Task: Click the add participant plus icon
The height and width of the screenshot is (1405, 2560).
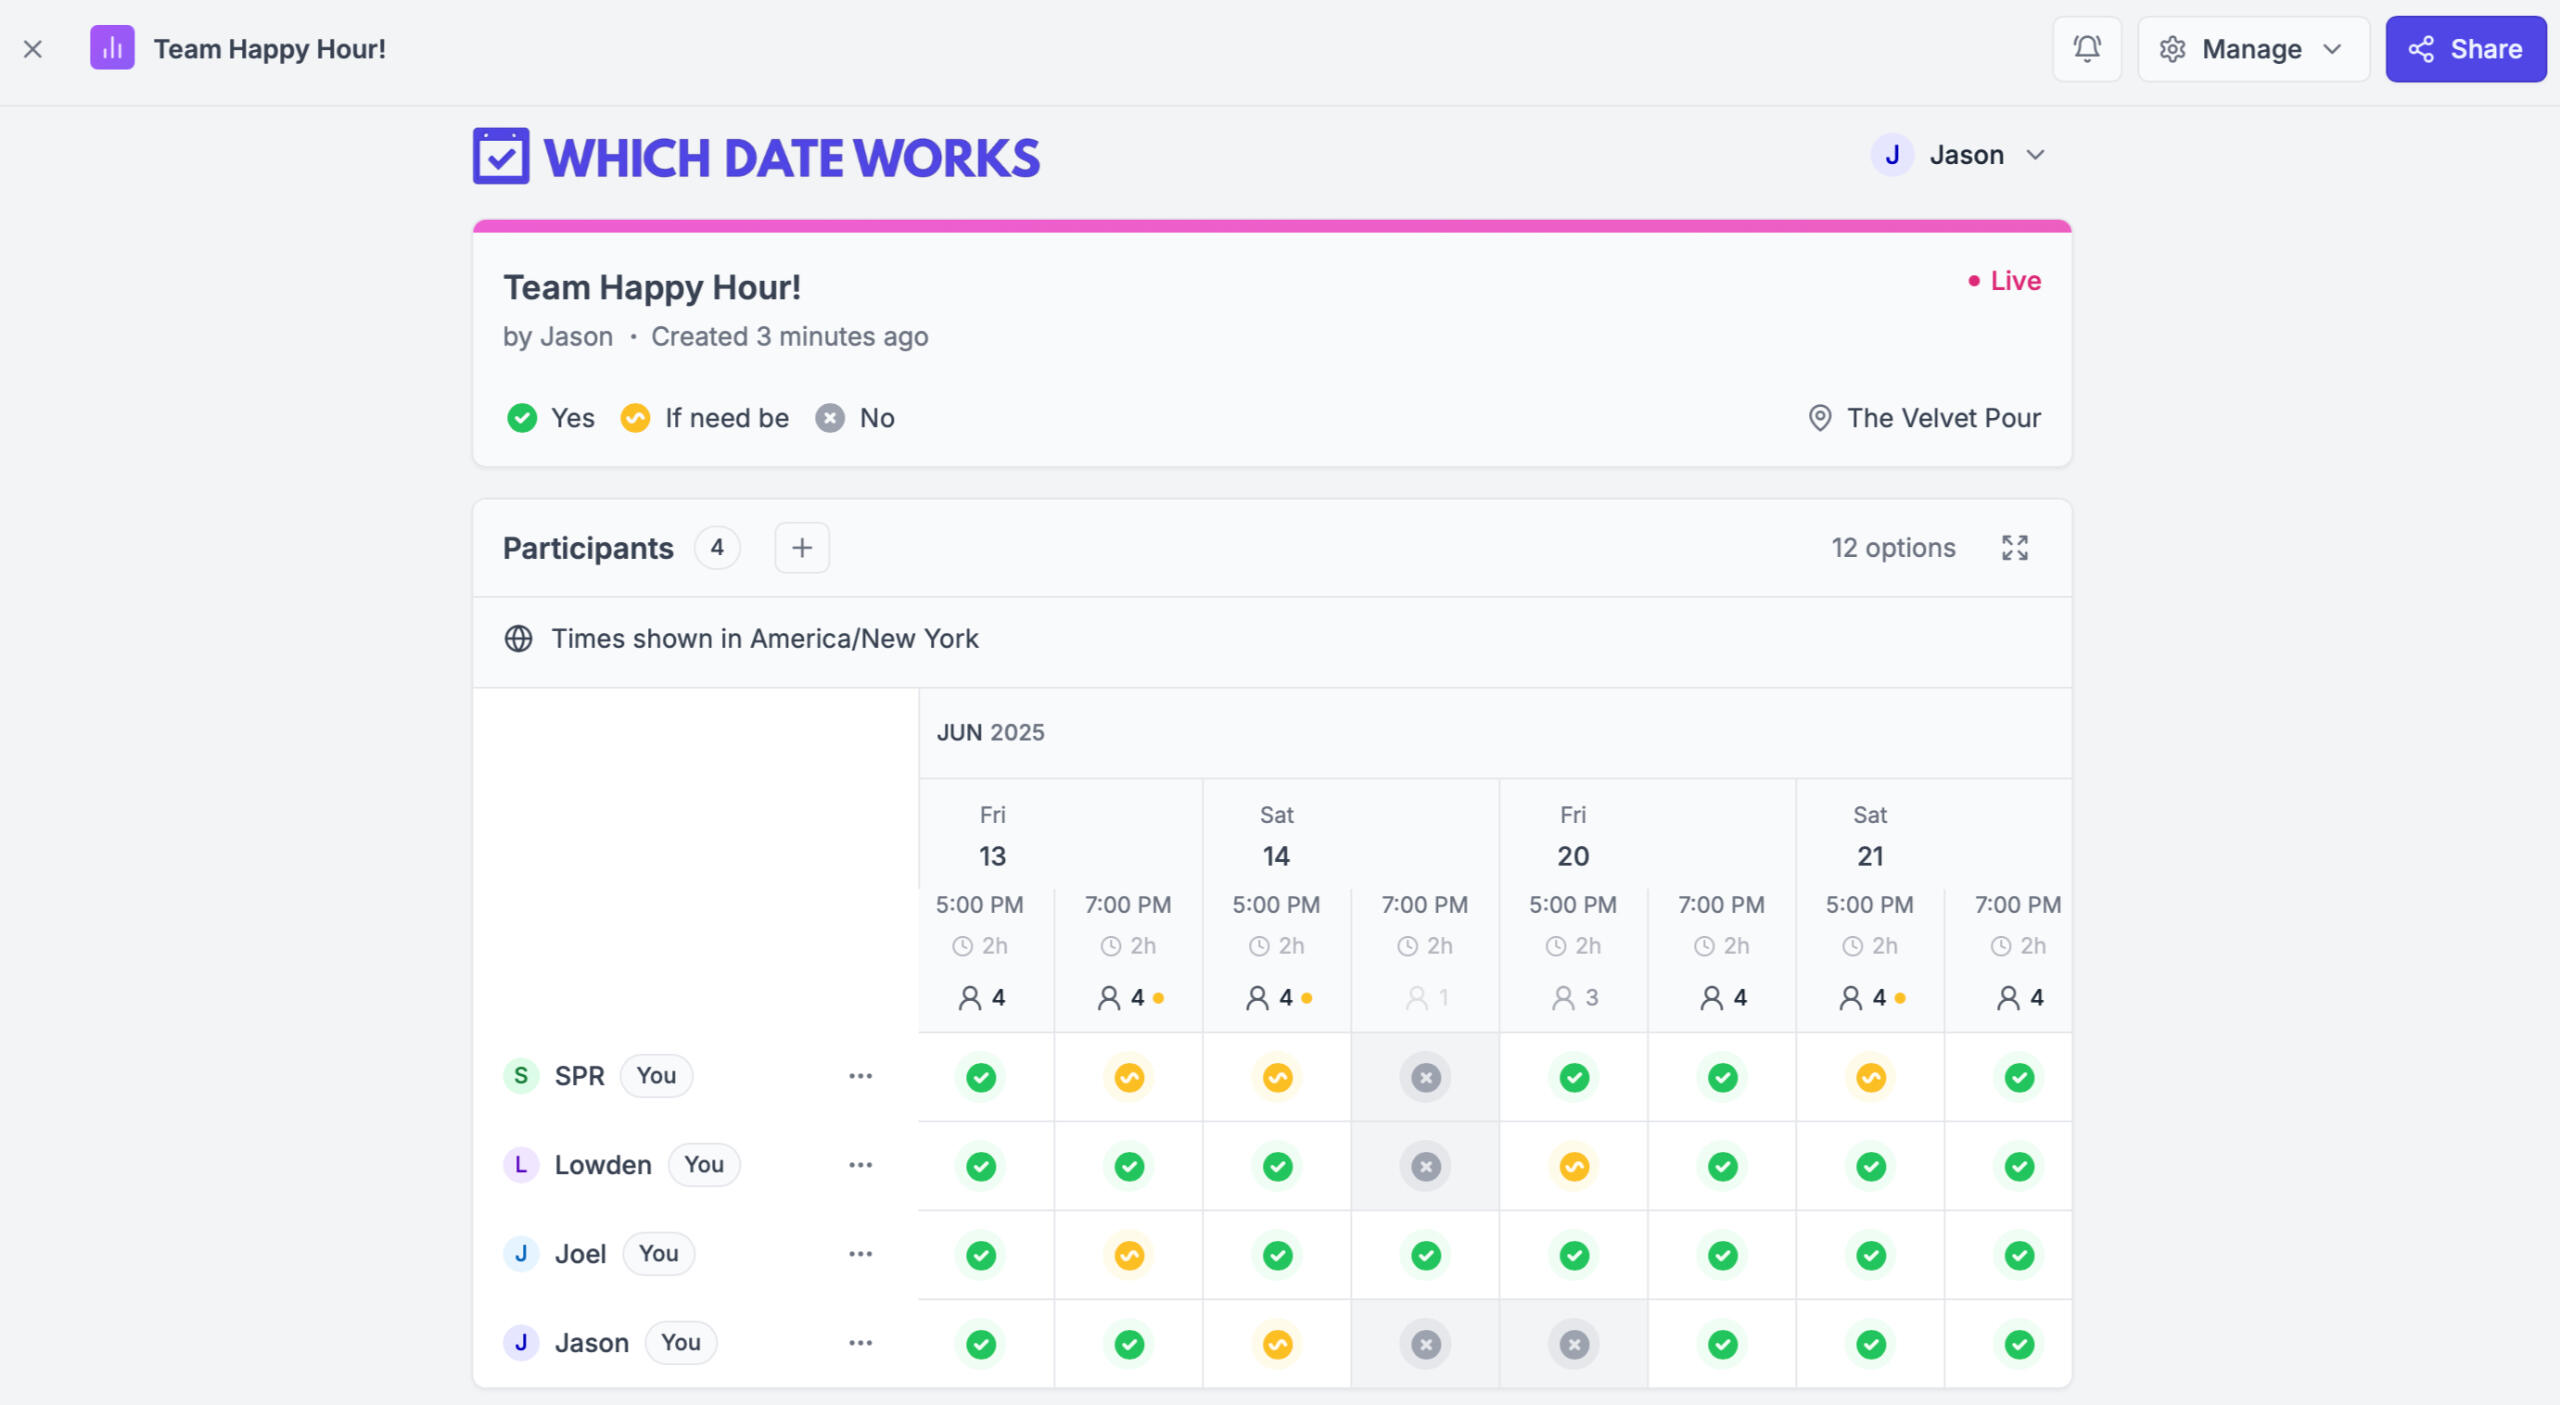Action: 801,547
